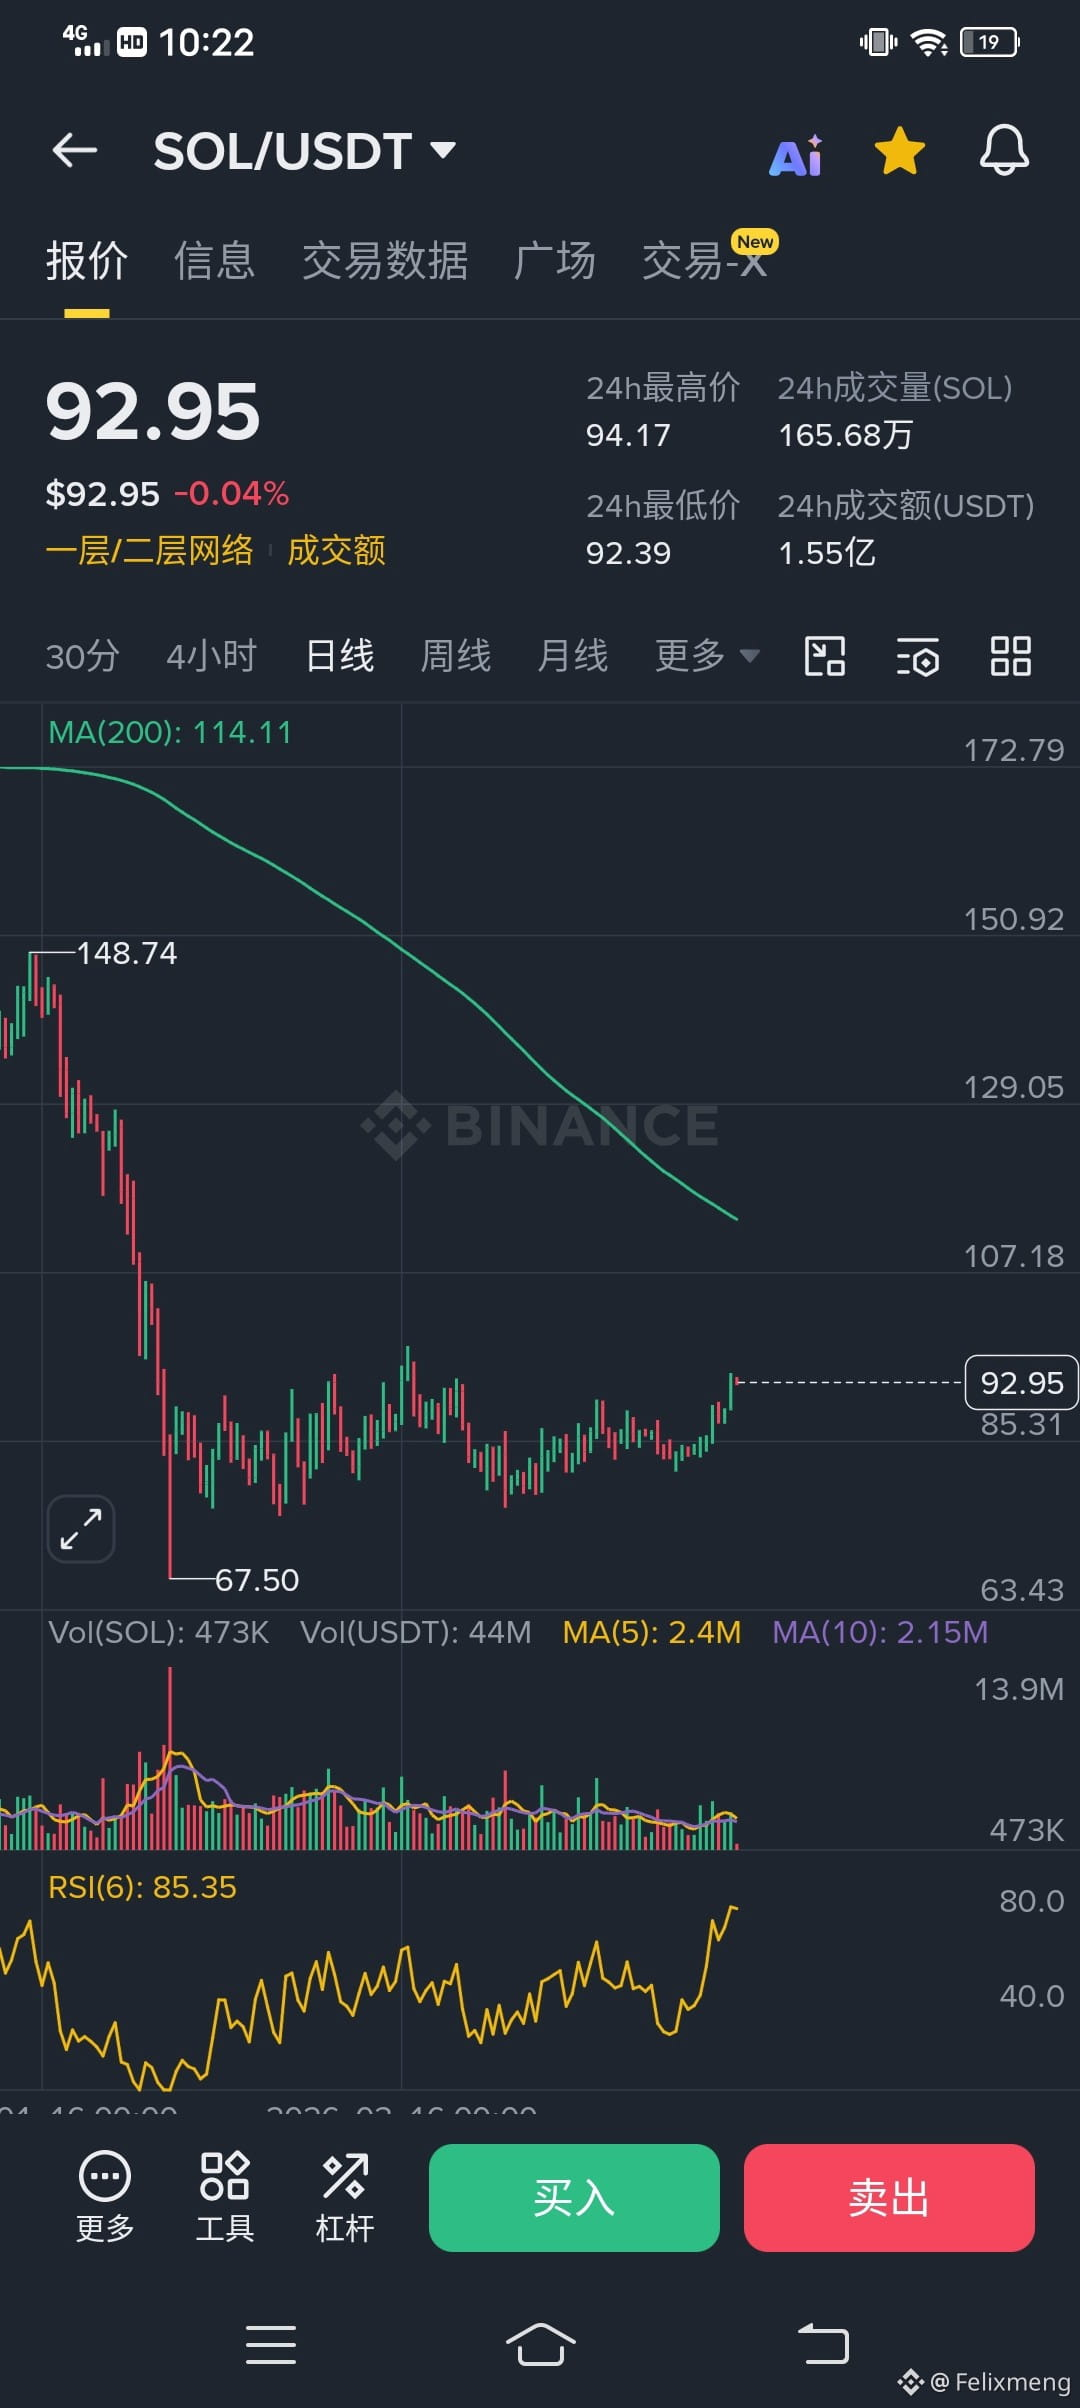
Task: Tap the MA(10): 2.15M volume label
Action: click(880, 1633)
